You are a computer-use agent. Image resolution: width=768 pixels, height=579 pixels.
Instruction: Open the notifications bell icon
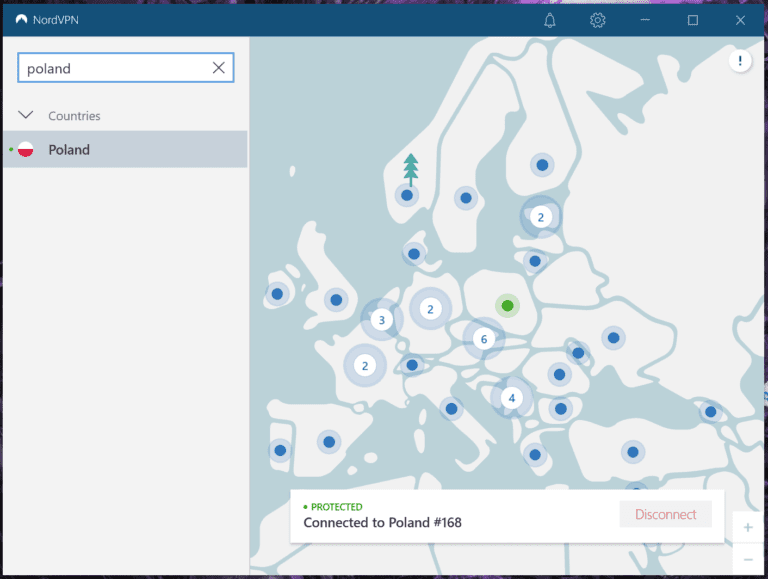(550, 20)
